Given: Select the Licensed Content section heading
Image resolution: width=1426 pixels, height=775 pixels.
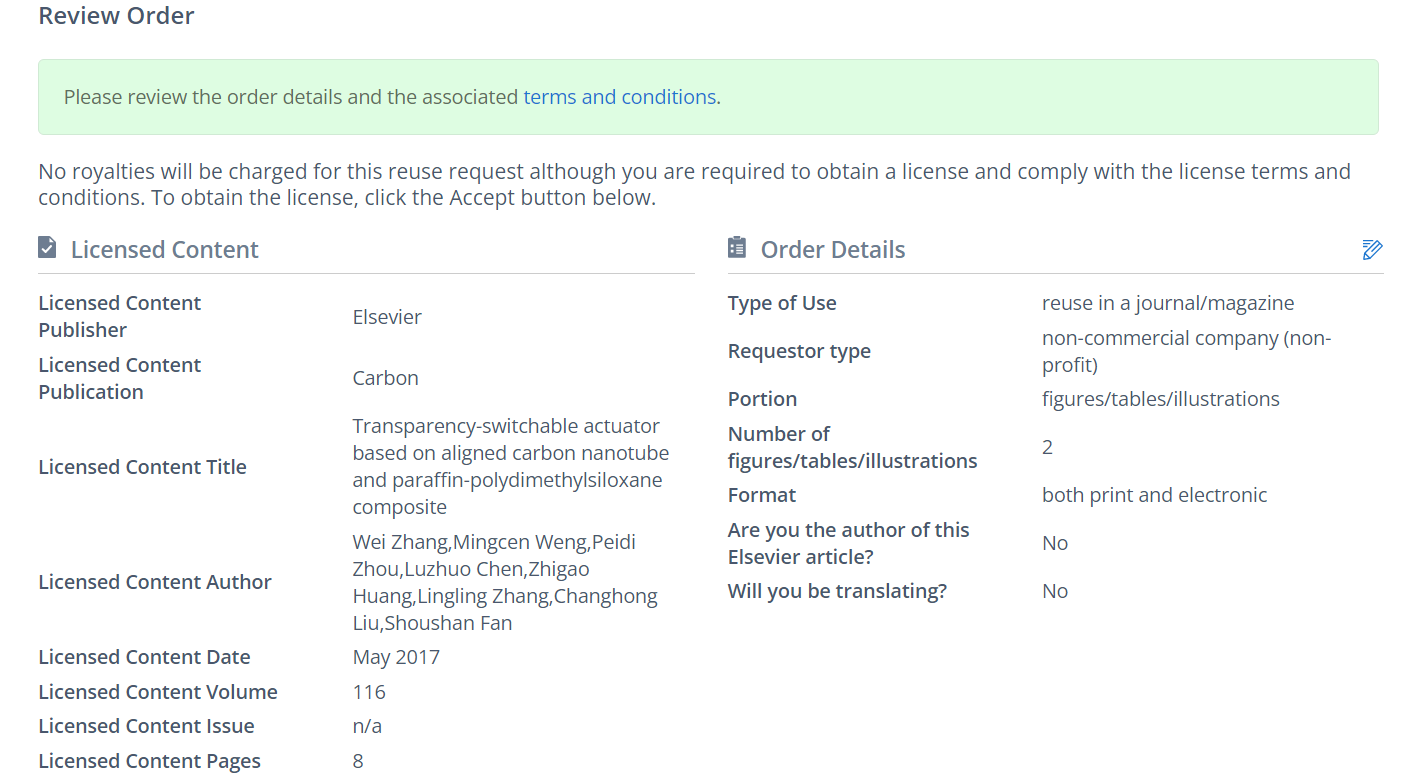Looking at the screenshot, I should point(164,250).
